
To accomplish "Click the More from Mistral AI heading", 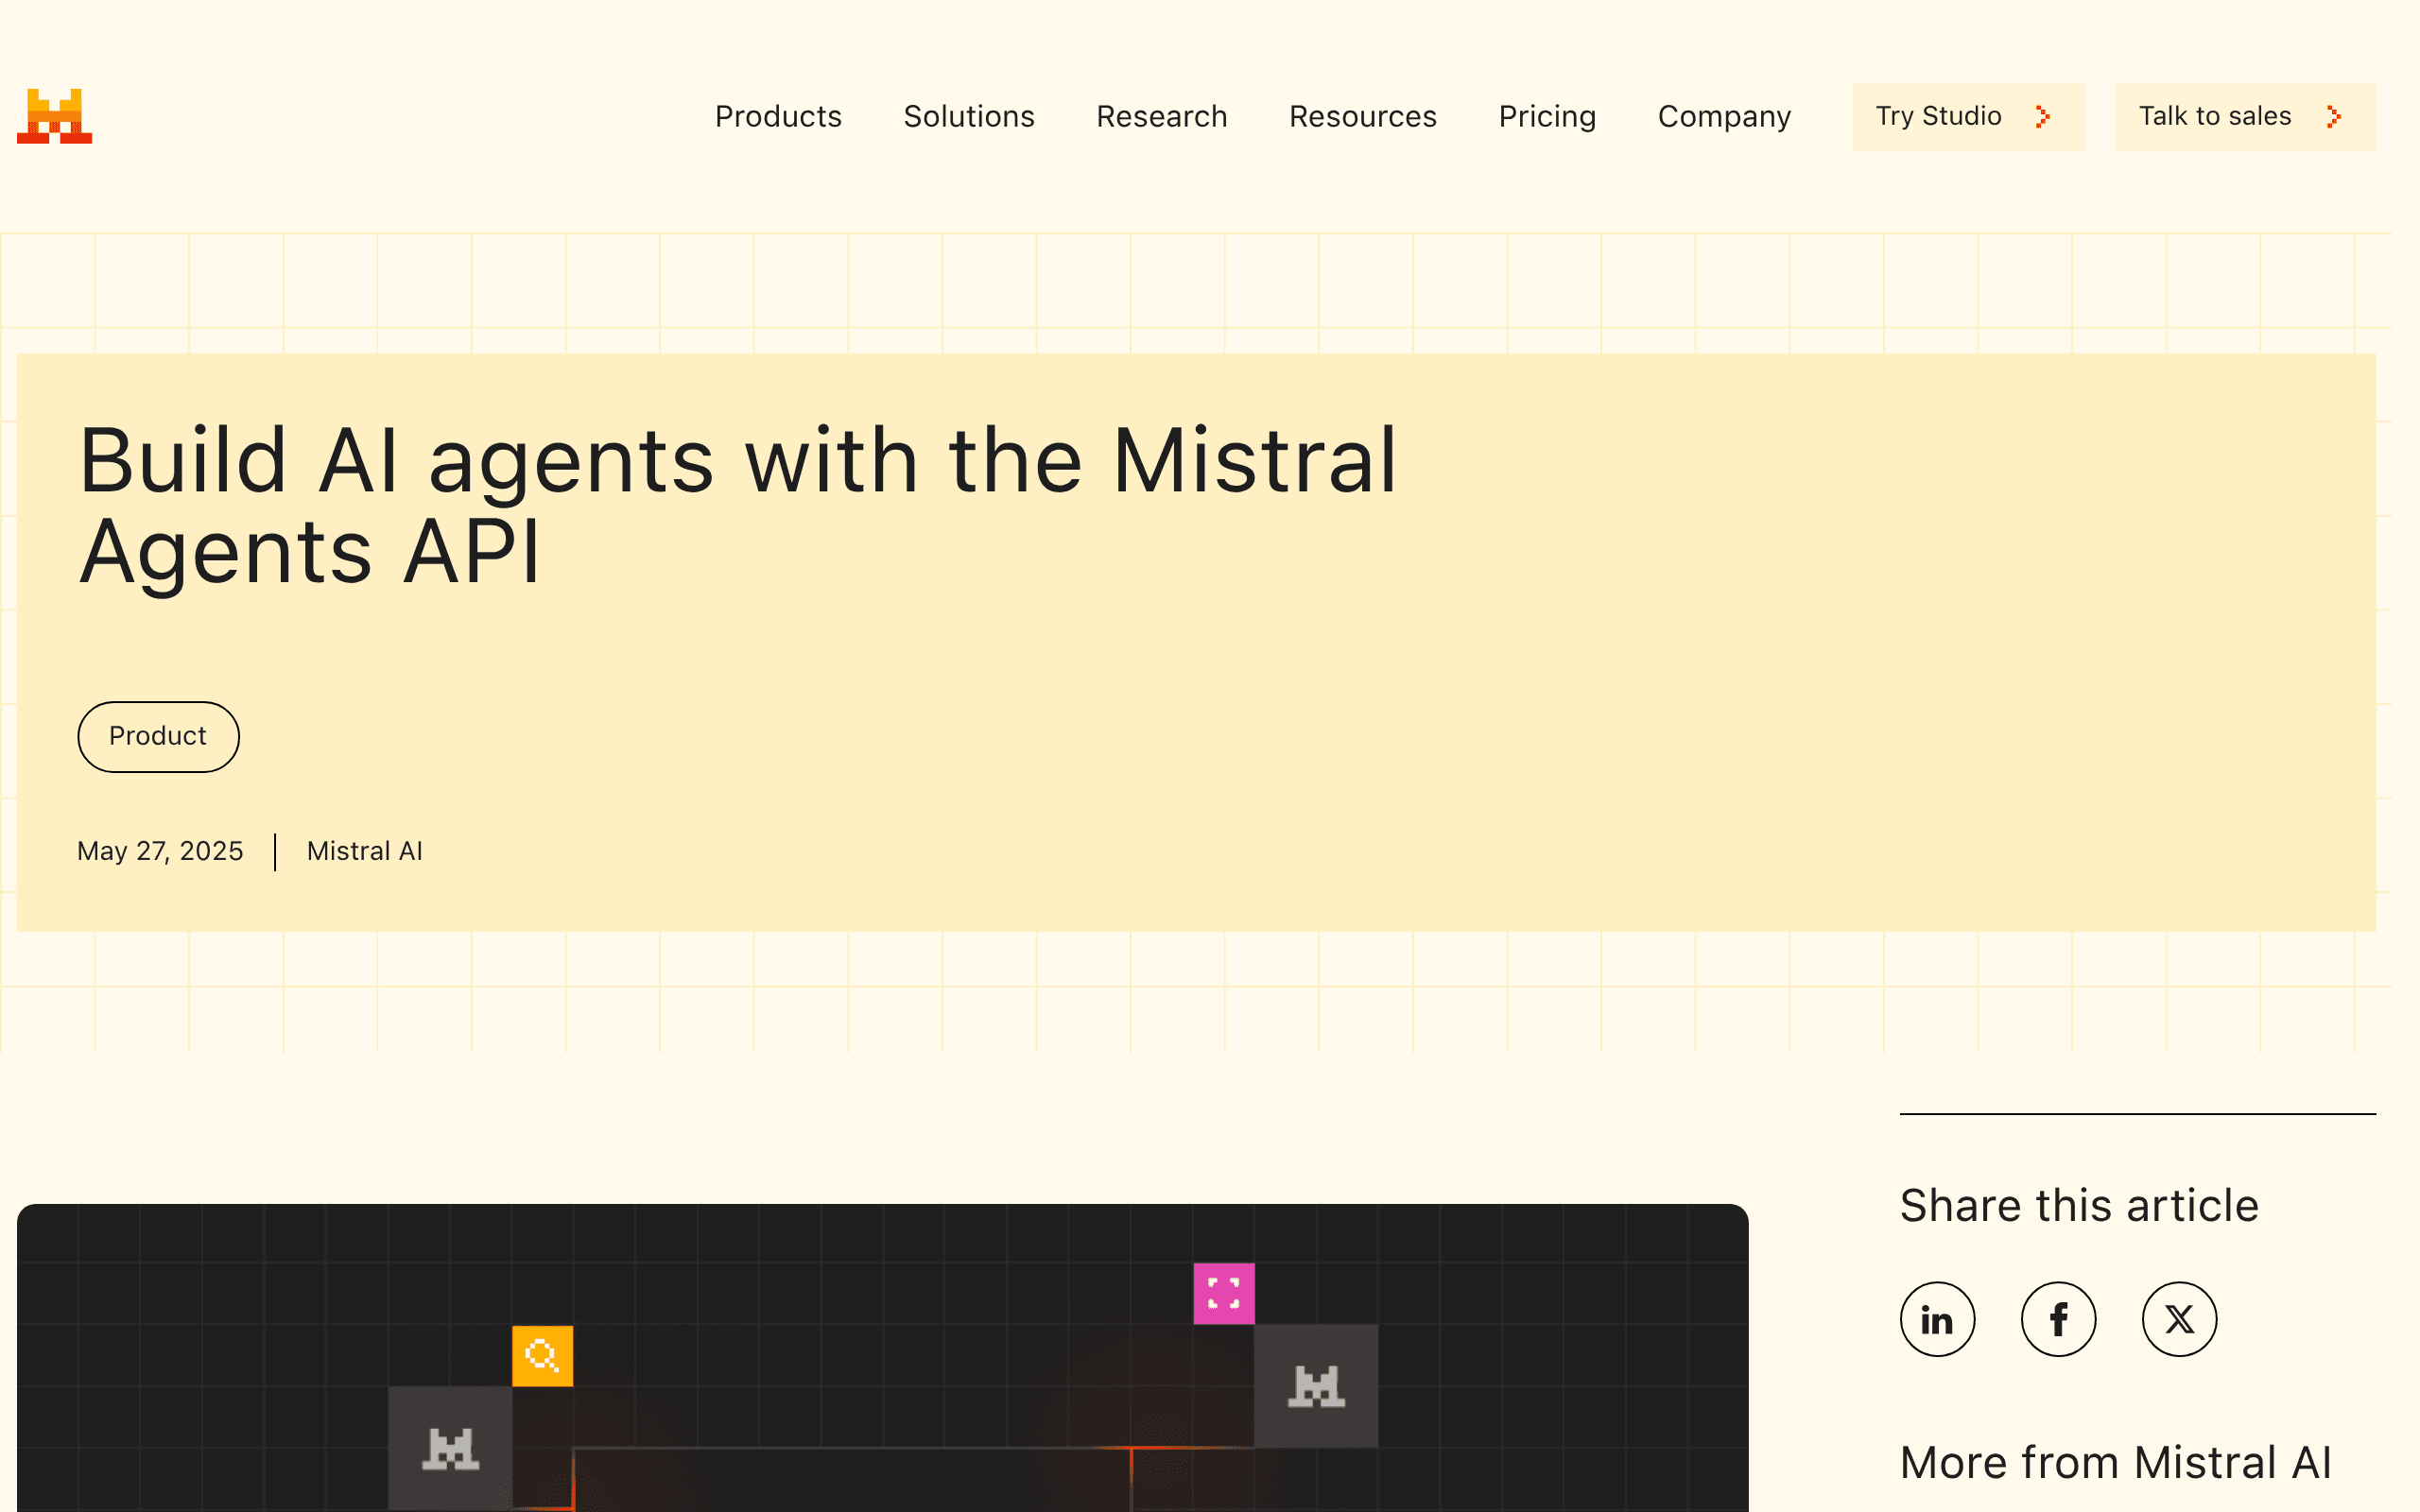I will coord(2116,1462).
